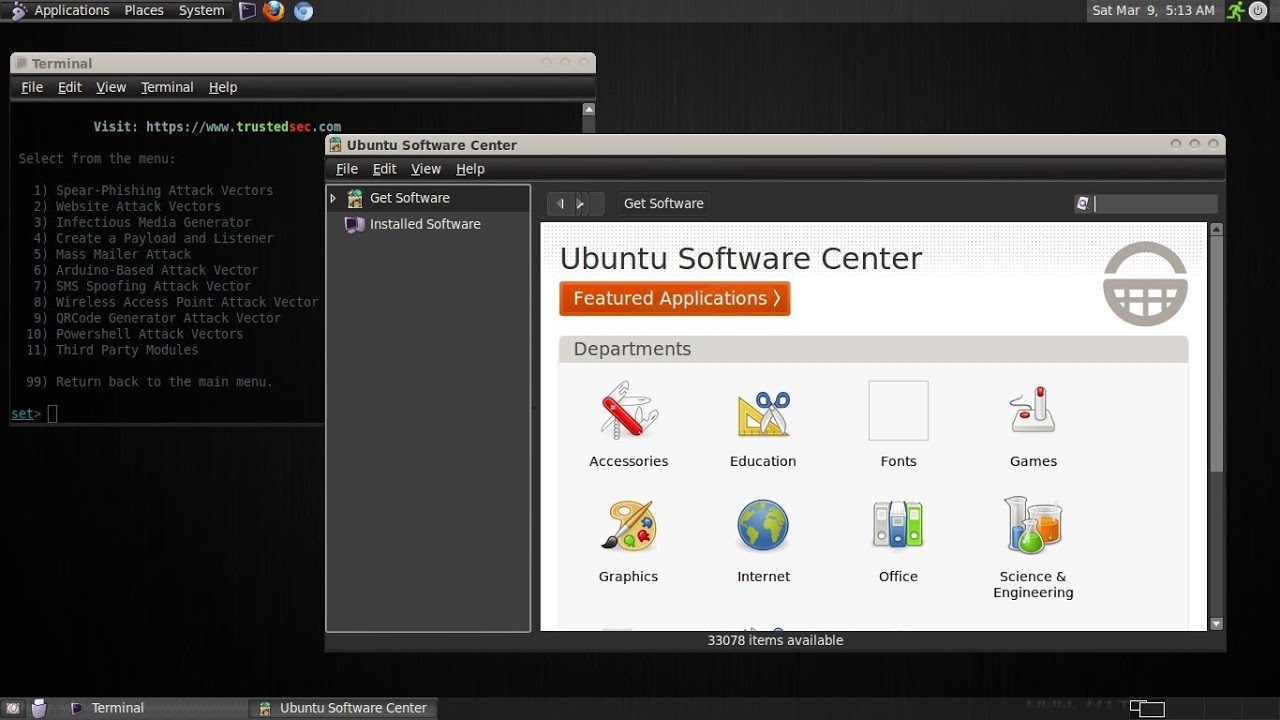Open the Terminal window's File menu

click(x=32, y=87)
